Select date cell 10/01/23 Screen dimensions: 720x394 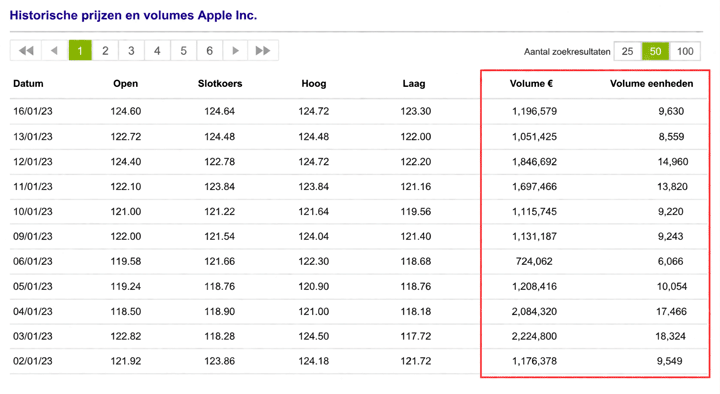coord(33,211)
